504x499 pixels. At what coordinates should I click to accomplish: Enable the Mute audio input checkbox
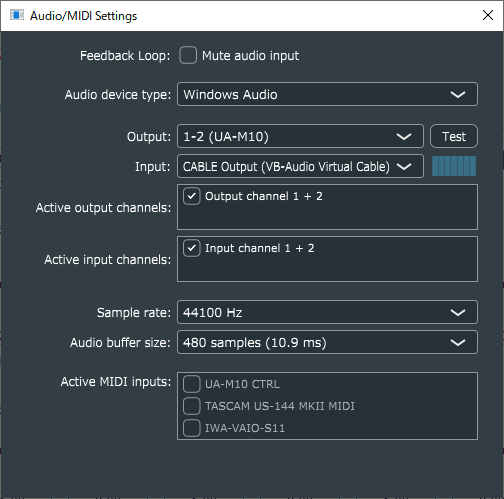(x=188, y=55)
